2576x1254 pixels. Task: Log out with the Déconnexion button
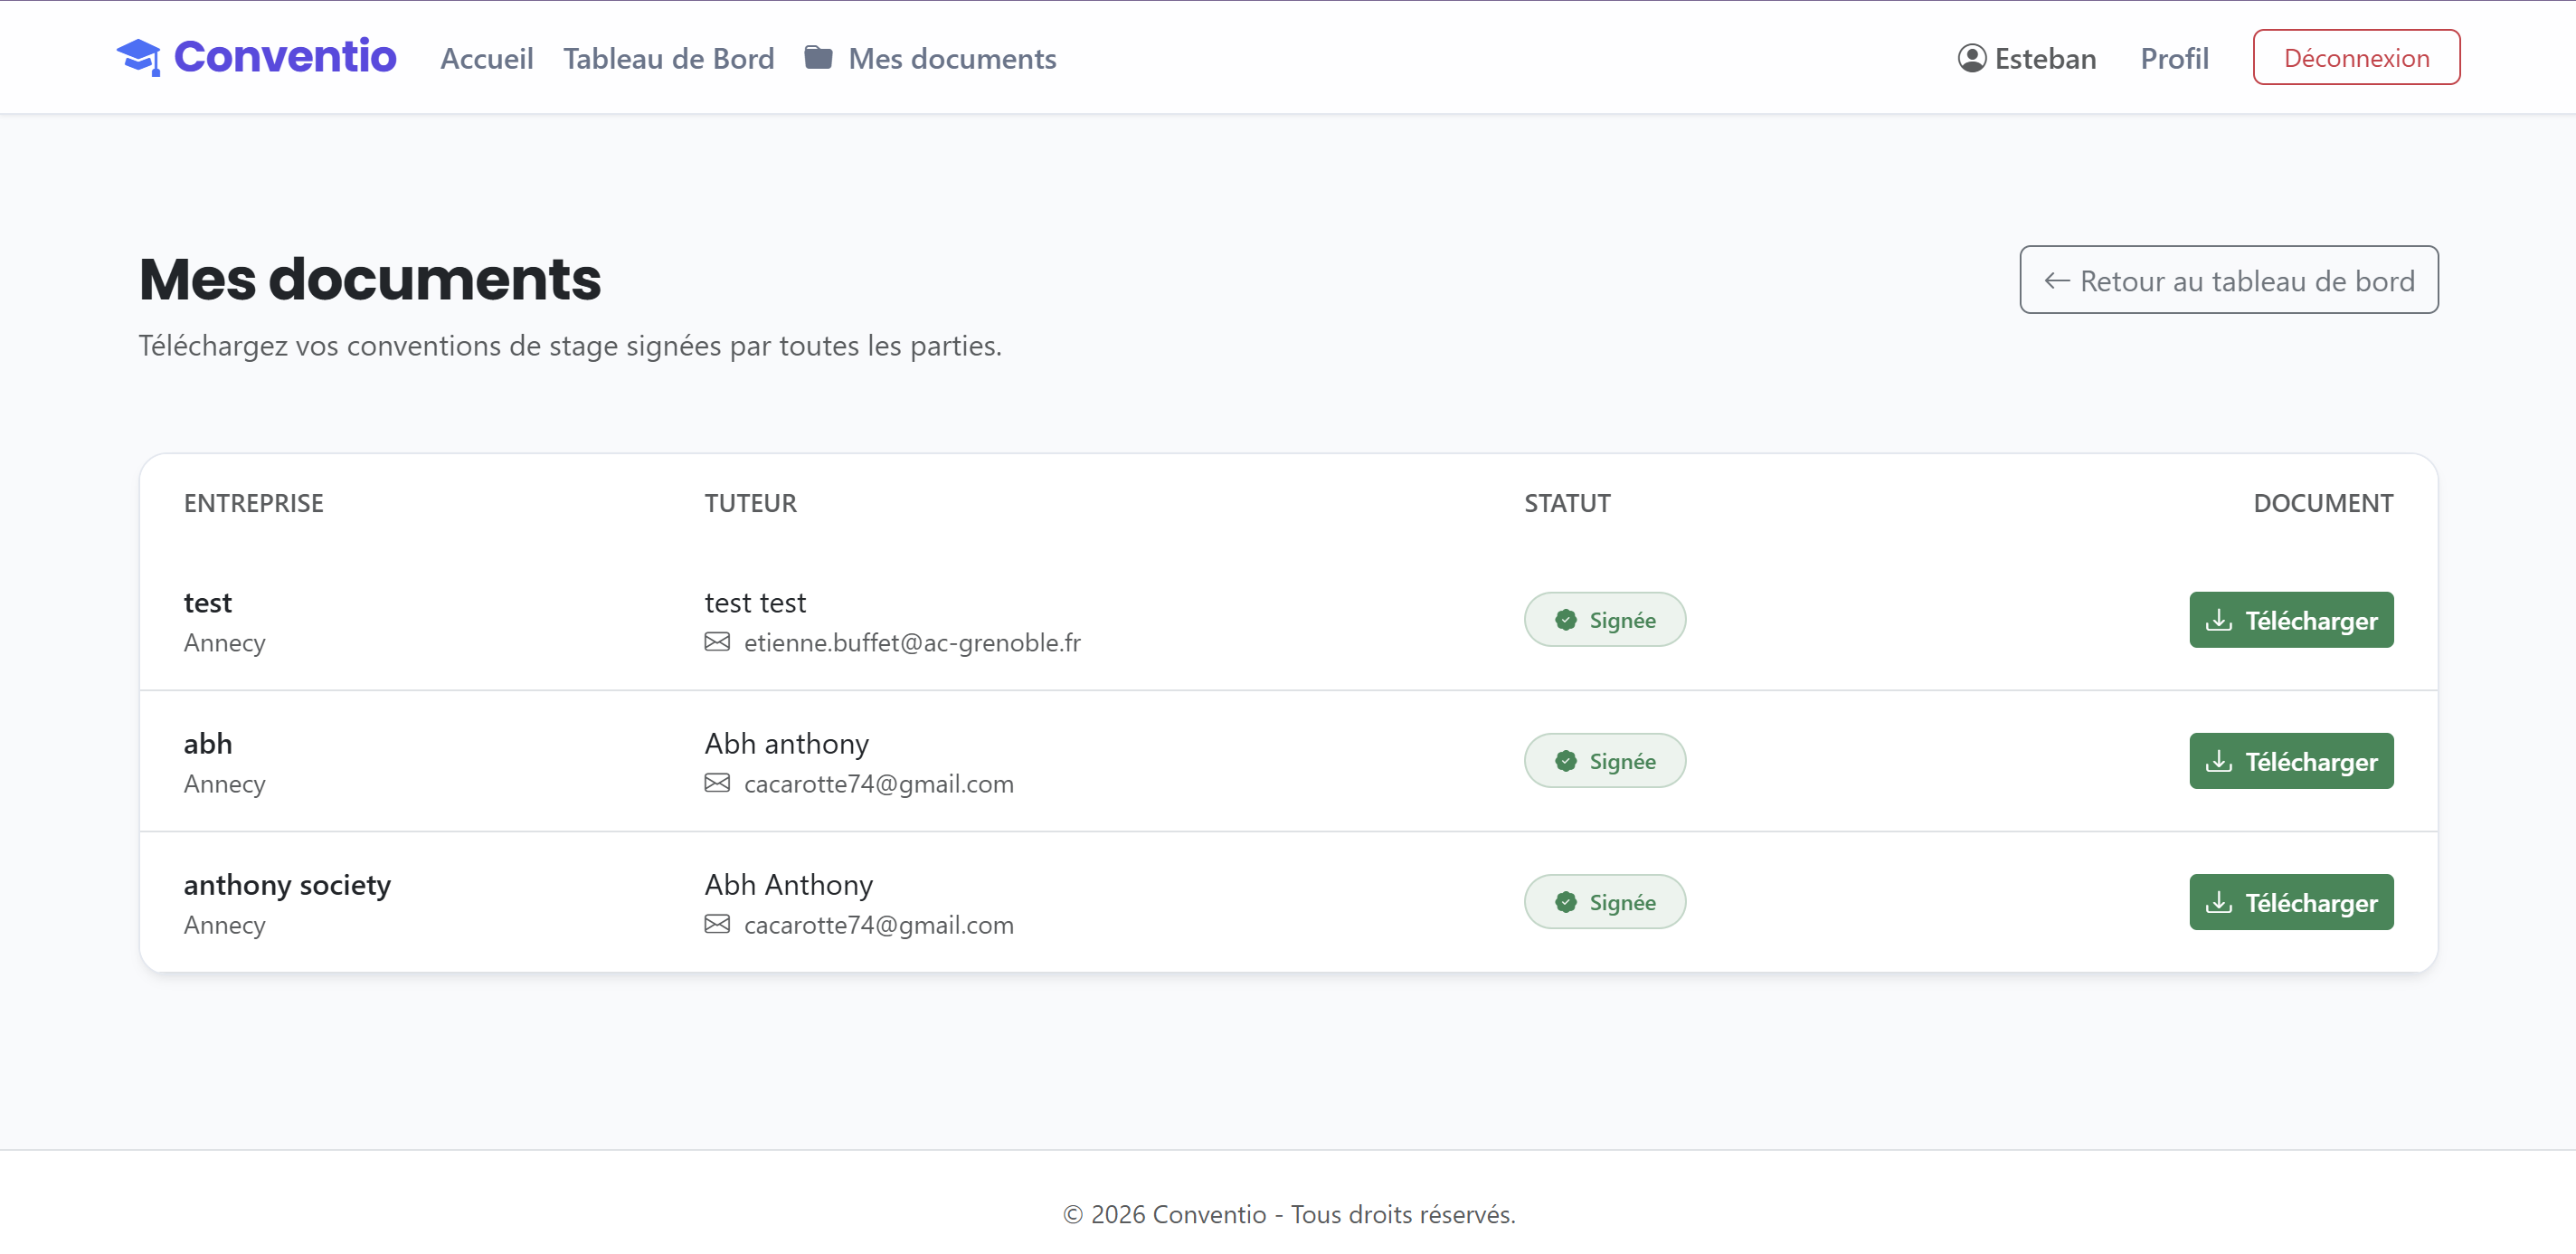click(2356, 57)
